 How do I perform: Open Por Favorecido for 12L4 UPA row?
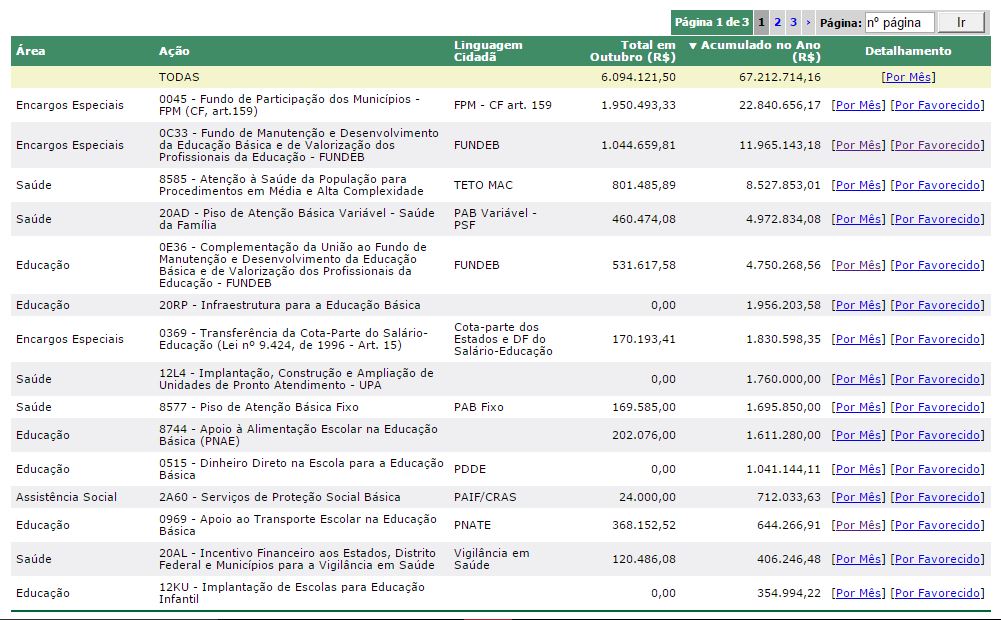point(937,379)
